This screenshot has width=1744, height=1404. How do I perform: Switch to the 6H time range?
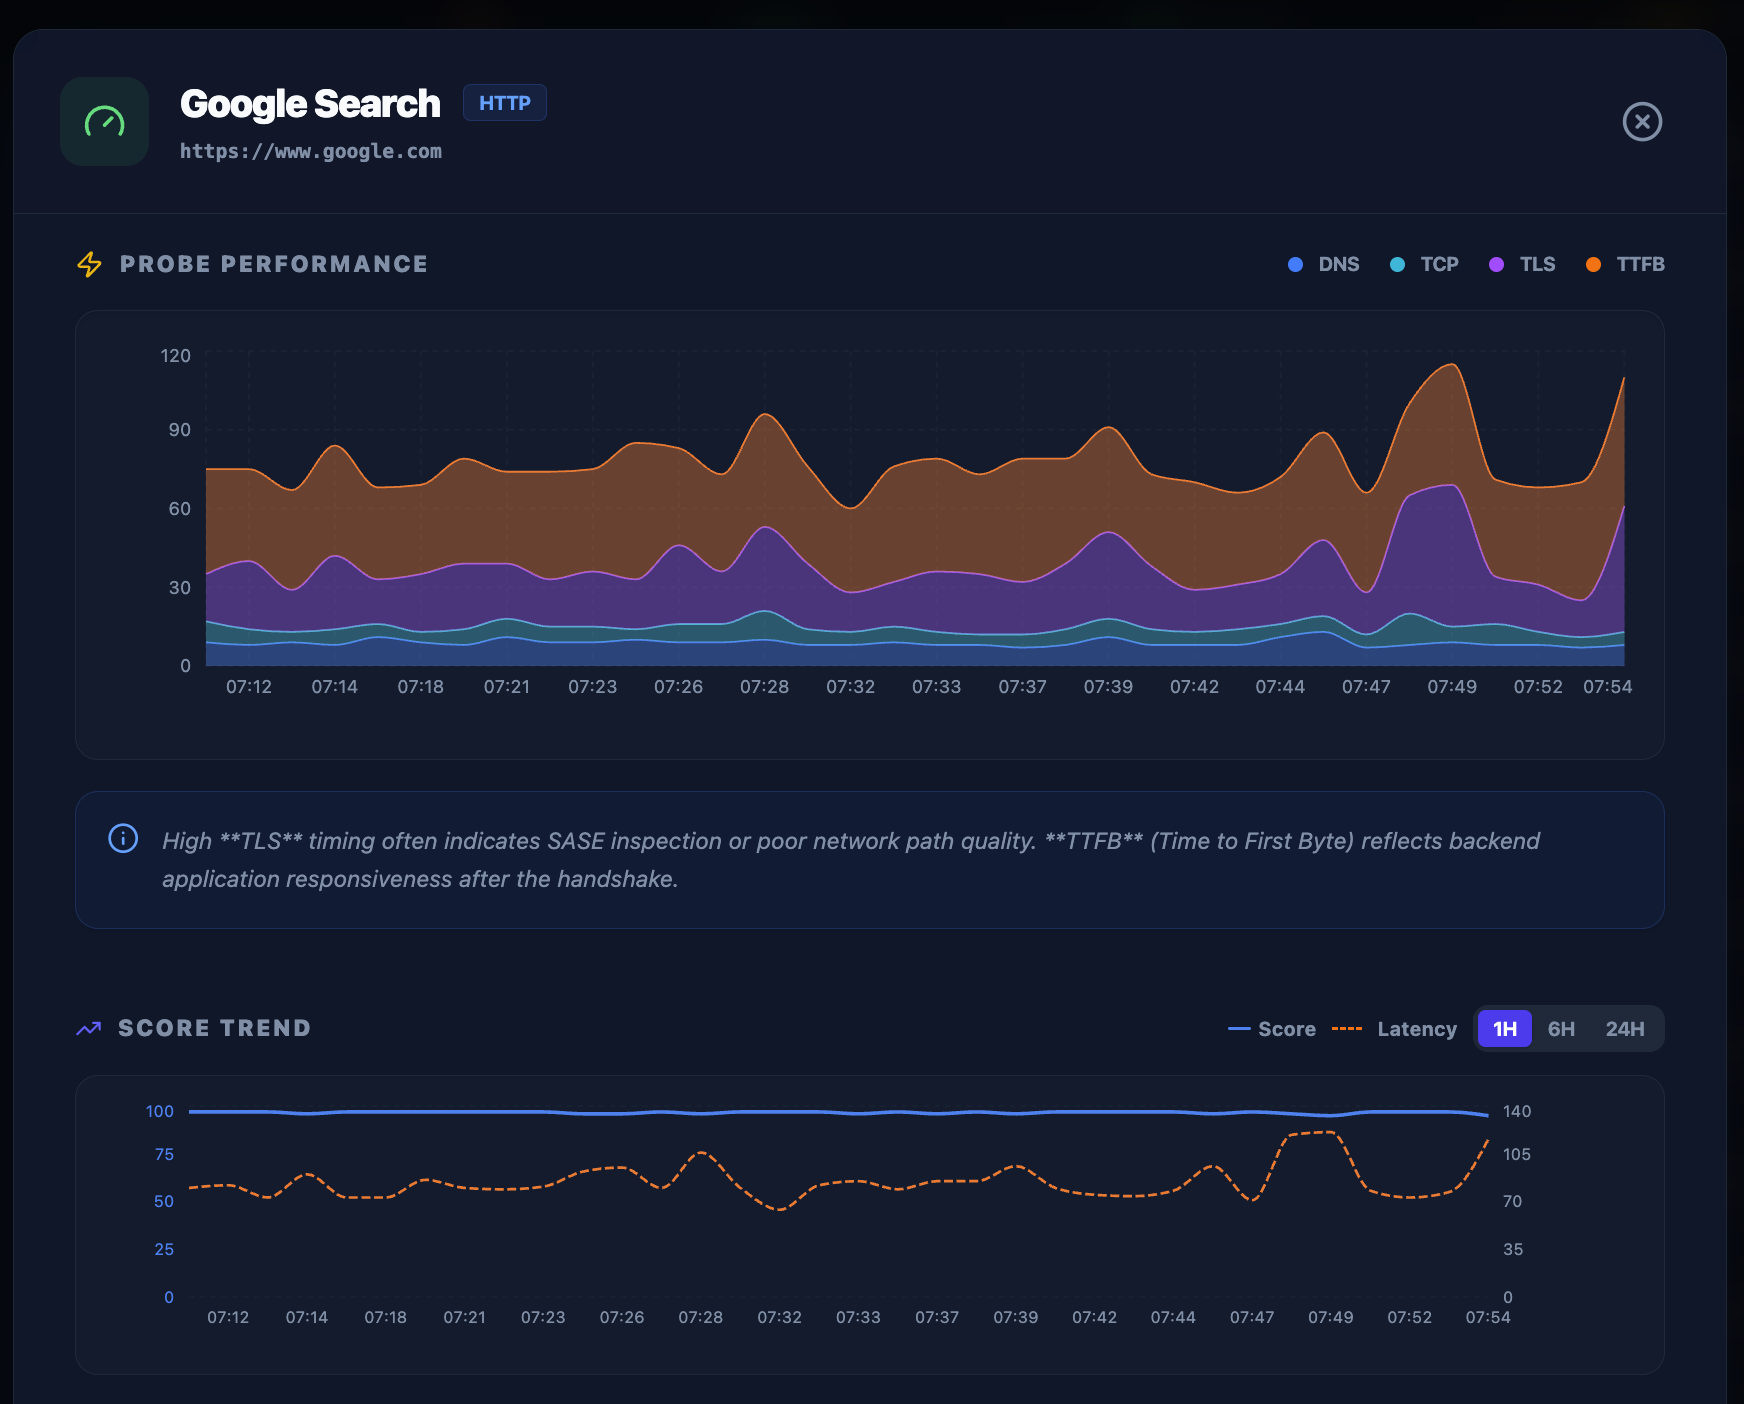(x=1561, y=1029)
